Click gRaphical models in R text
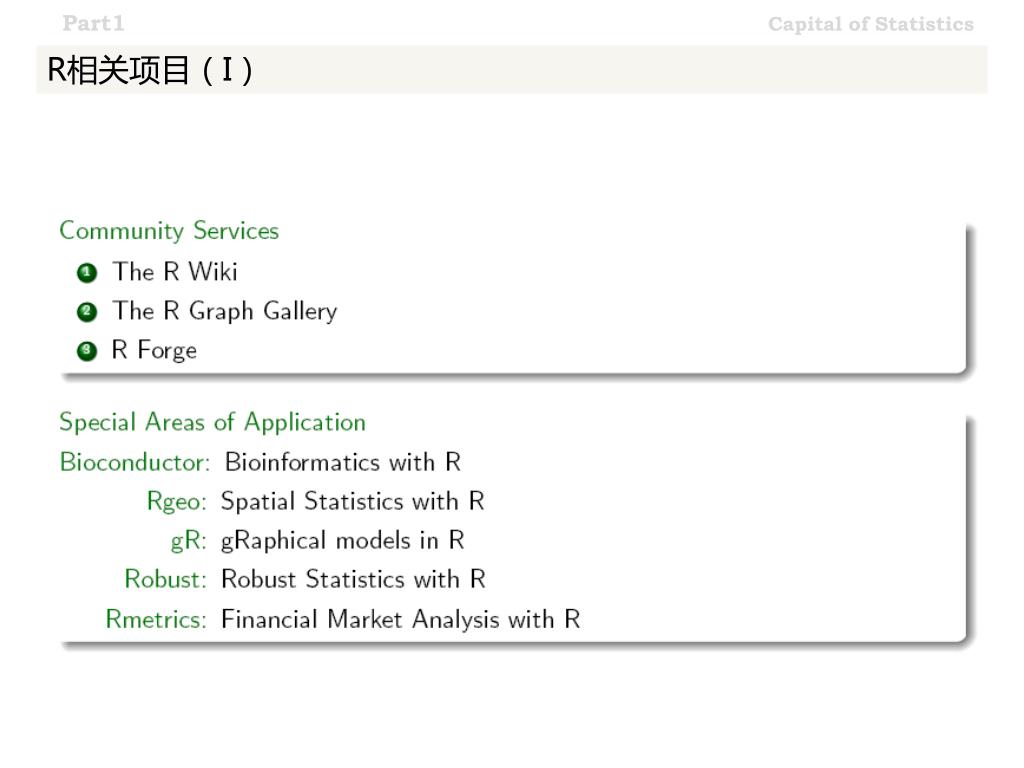The width and height of the screenshot is (1024, 768). pyautogui.click(x=343, y=541)
